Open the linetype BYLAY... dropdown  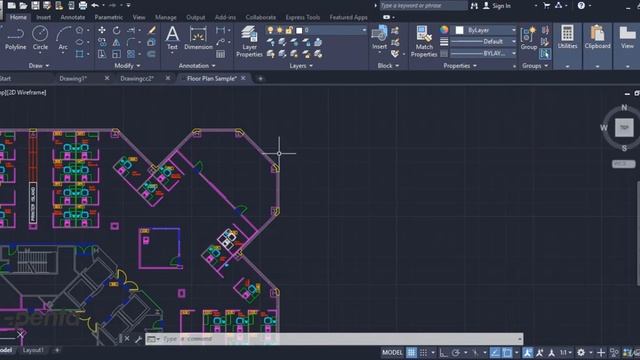(x=483, y=53)
